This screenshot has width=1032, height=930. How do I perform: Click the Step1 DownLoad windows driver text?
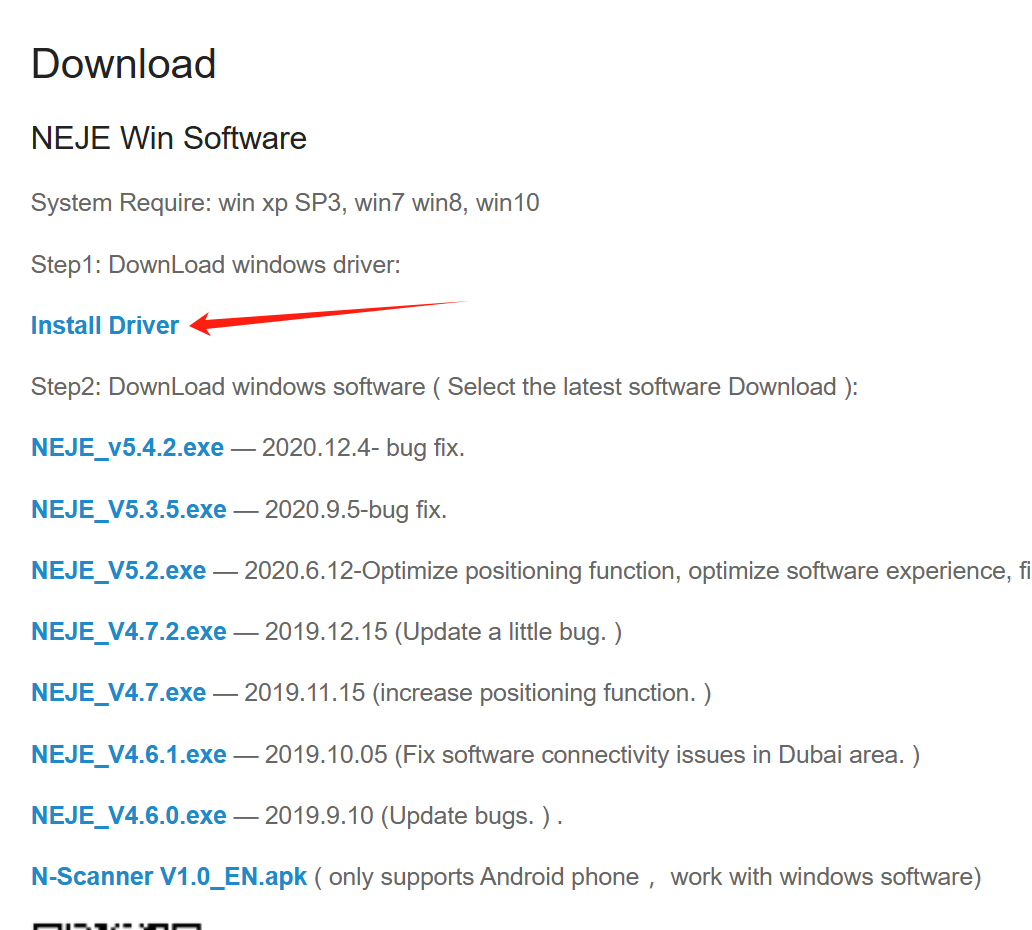coord(215,265)
